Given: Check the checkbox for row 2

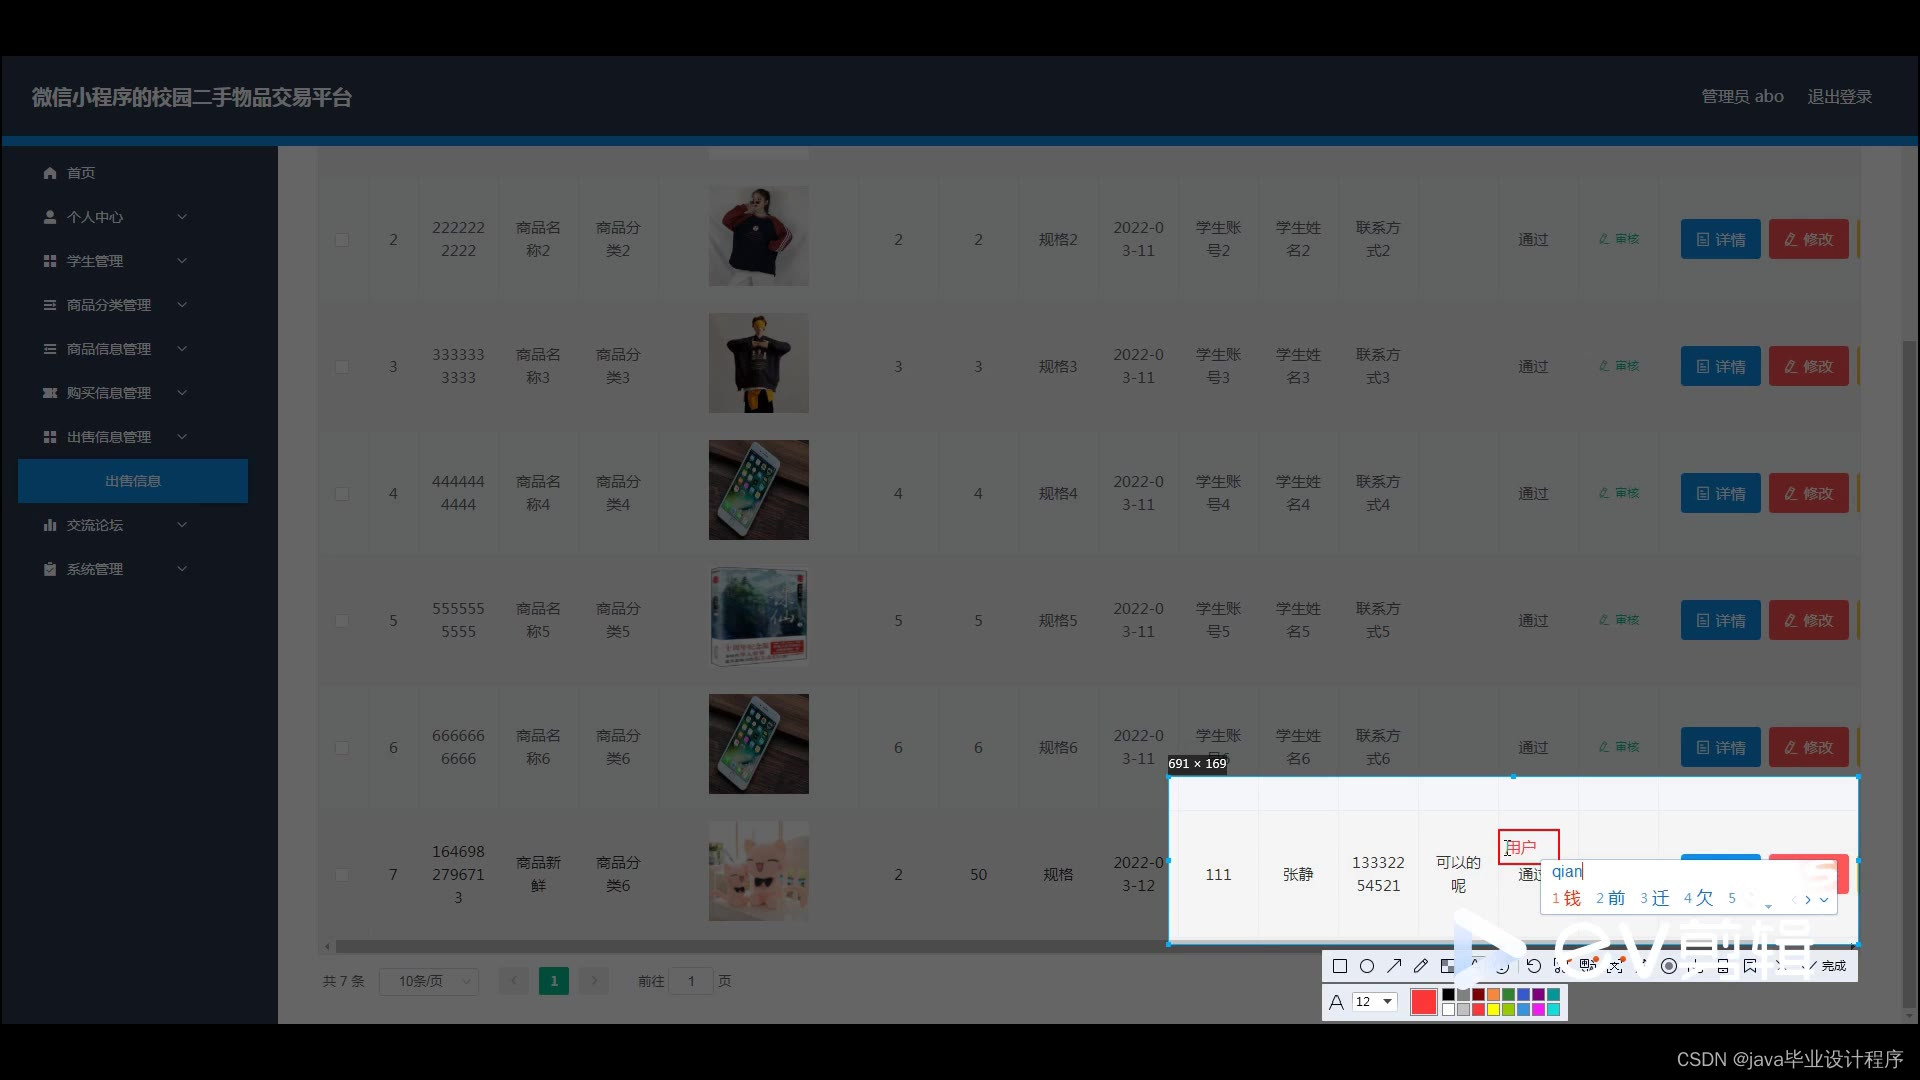Looking at the screenshot, I should [342, 240].
